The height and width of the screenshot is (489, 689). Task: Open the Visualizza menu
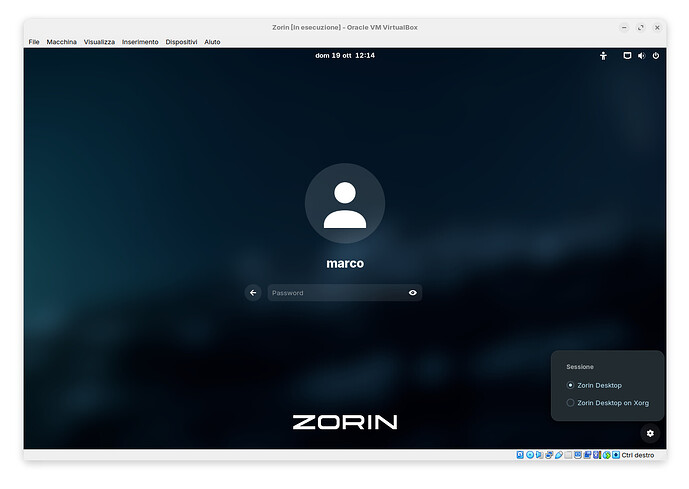(99, 42)
